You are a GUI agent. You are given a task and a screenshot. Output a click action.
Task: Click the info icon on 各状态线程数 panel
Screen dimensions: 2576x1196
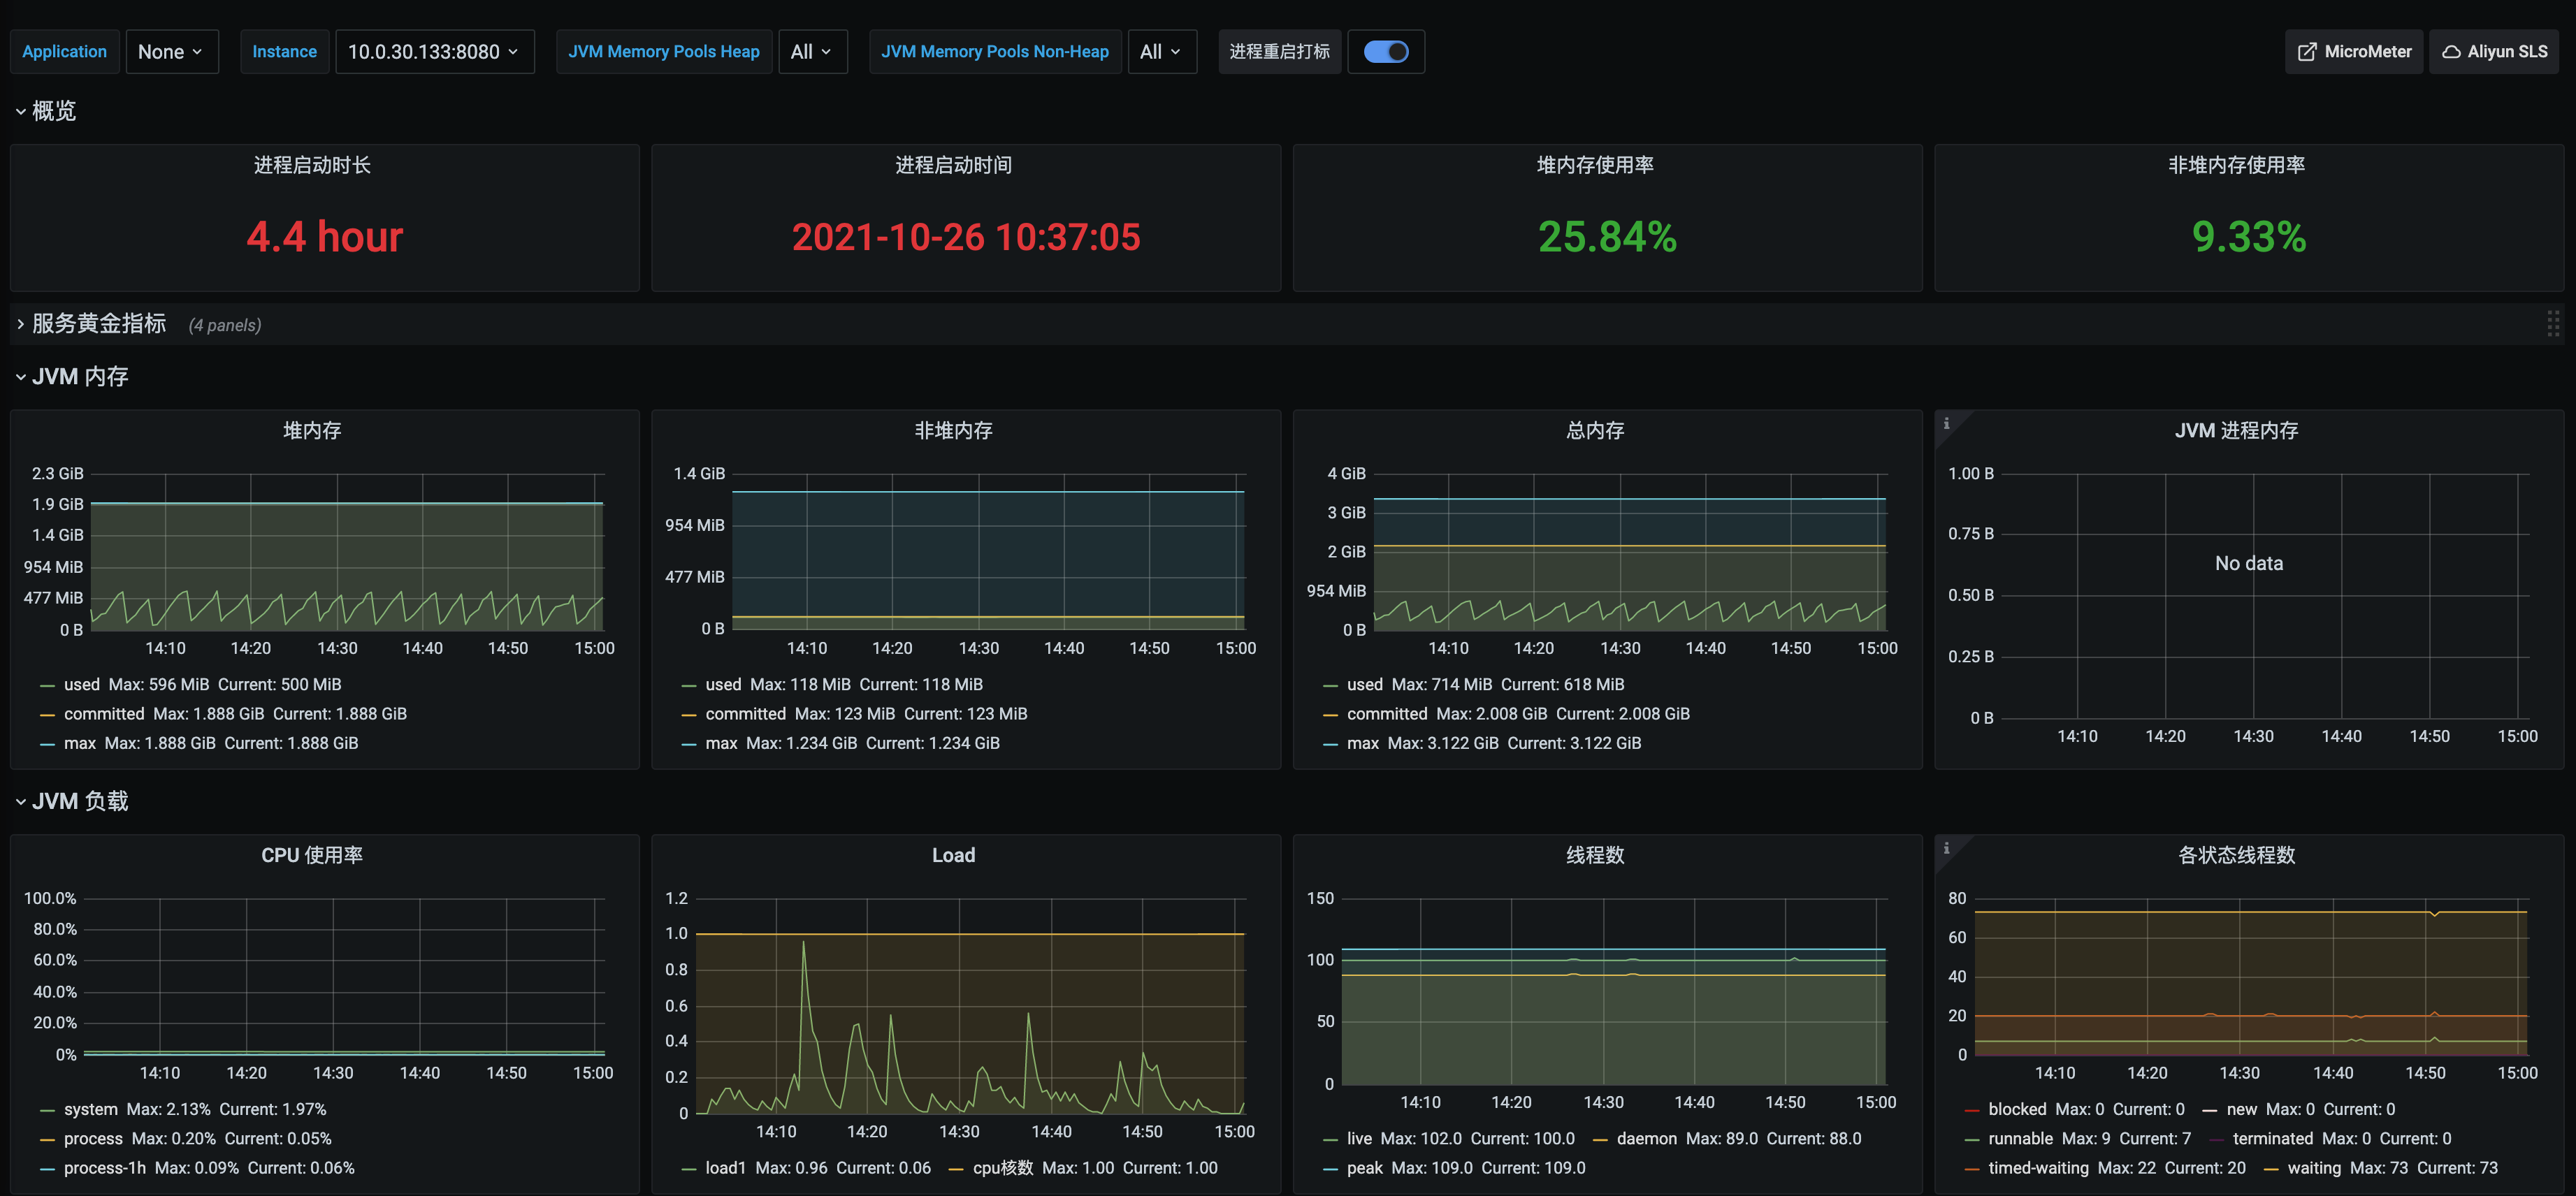1947,849
